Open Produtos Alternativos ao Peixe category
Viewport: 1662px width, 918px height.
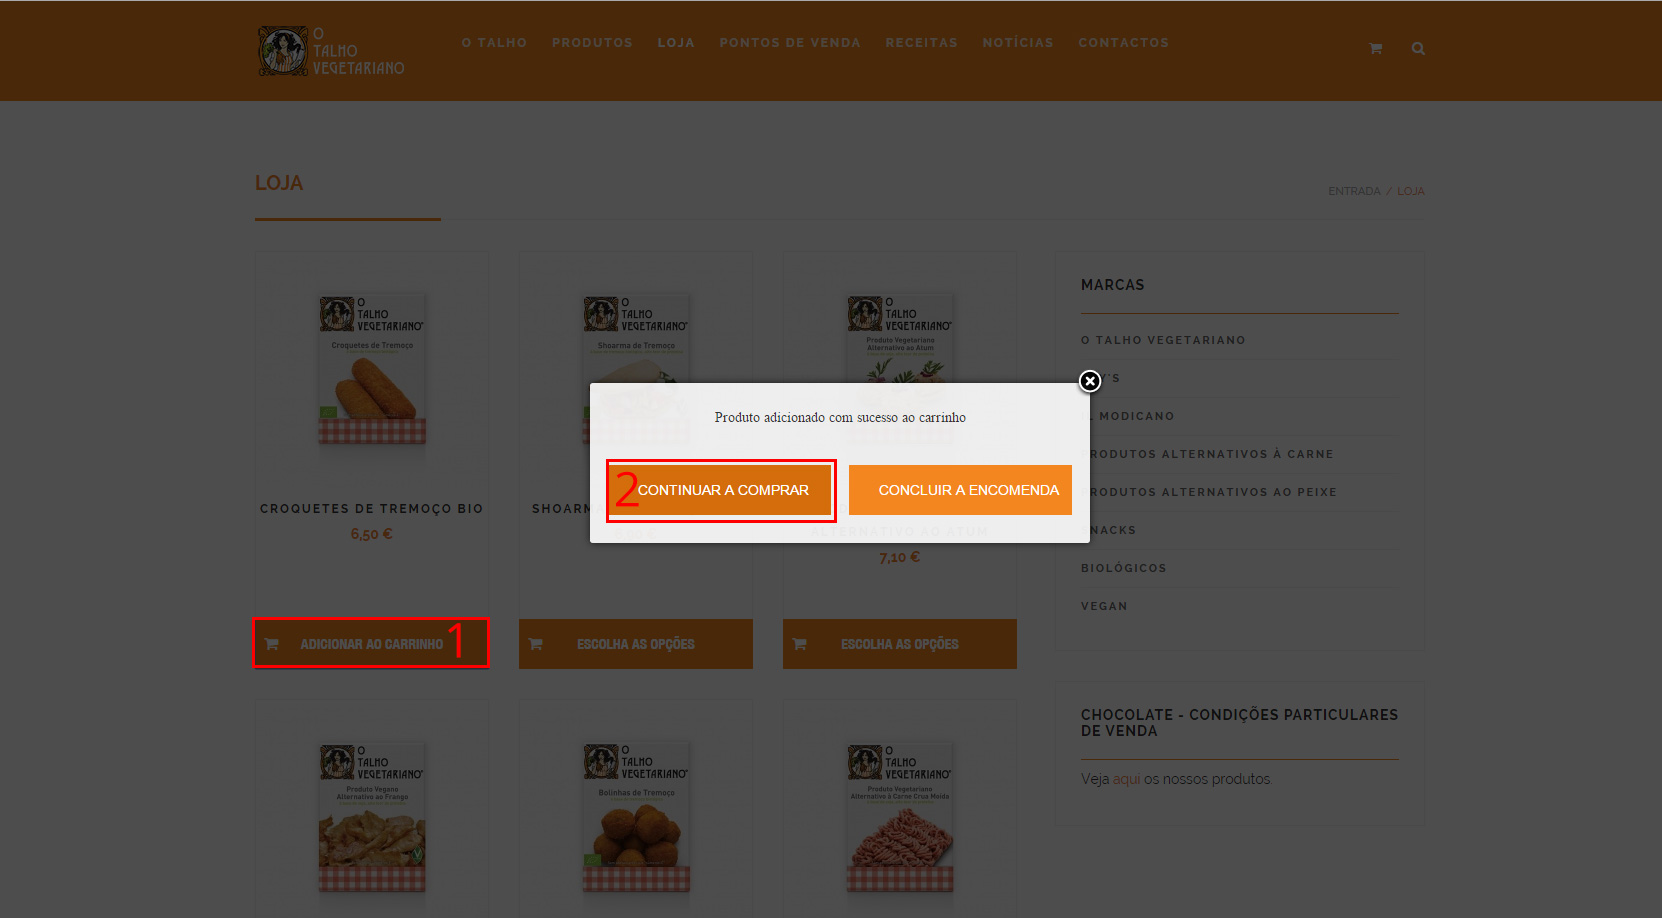click(x=1211, y=492)
